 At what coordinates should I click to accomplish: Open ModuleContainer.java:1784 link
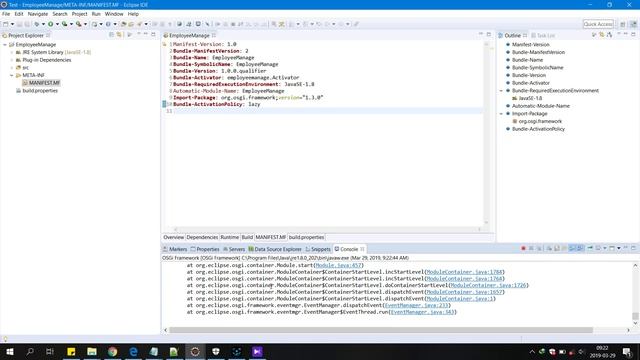(464, 272)
